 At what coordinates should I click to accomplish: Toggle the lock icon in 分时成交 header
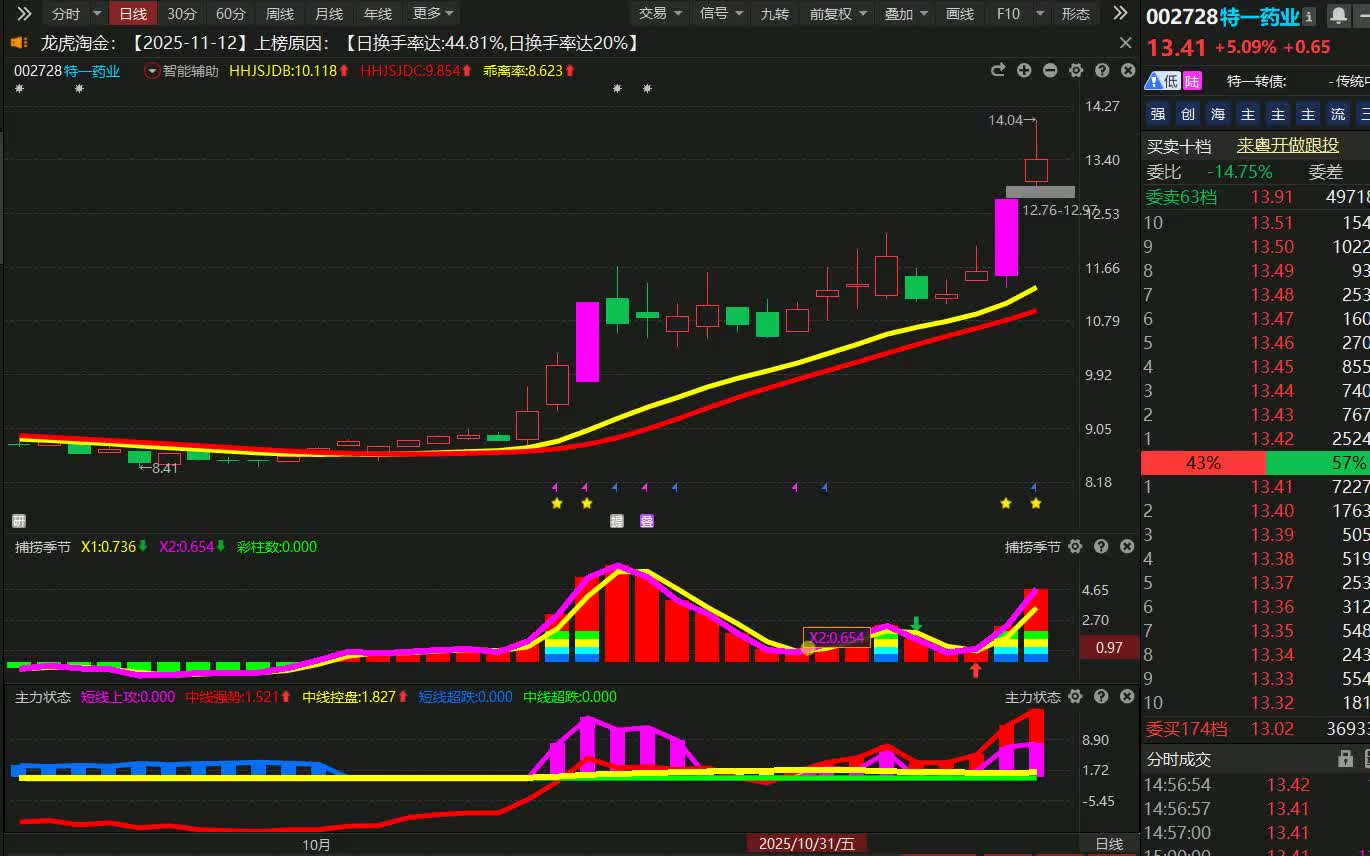coord(1345,760)
